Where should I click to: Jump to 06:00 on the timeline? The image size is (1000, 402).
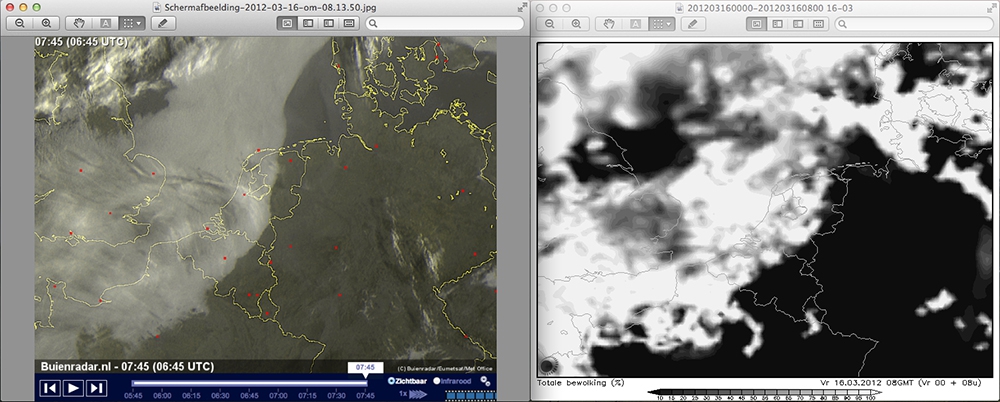[162, 396]
